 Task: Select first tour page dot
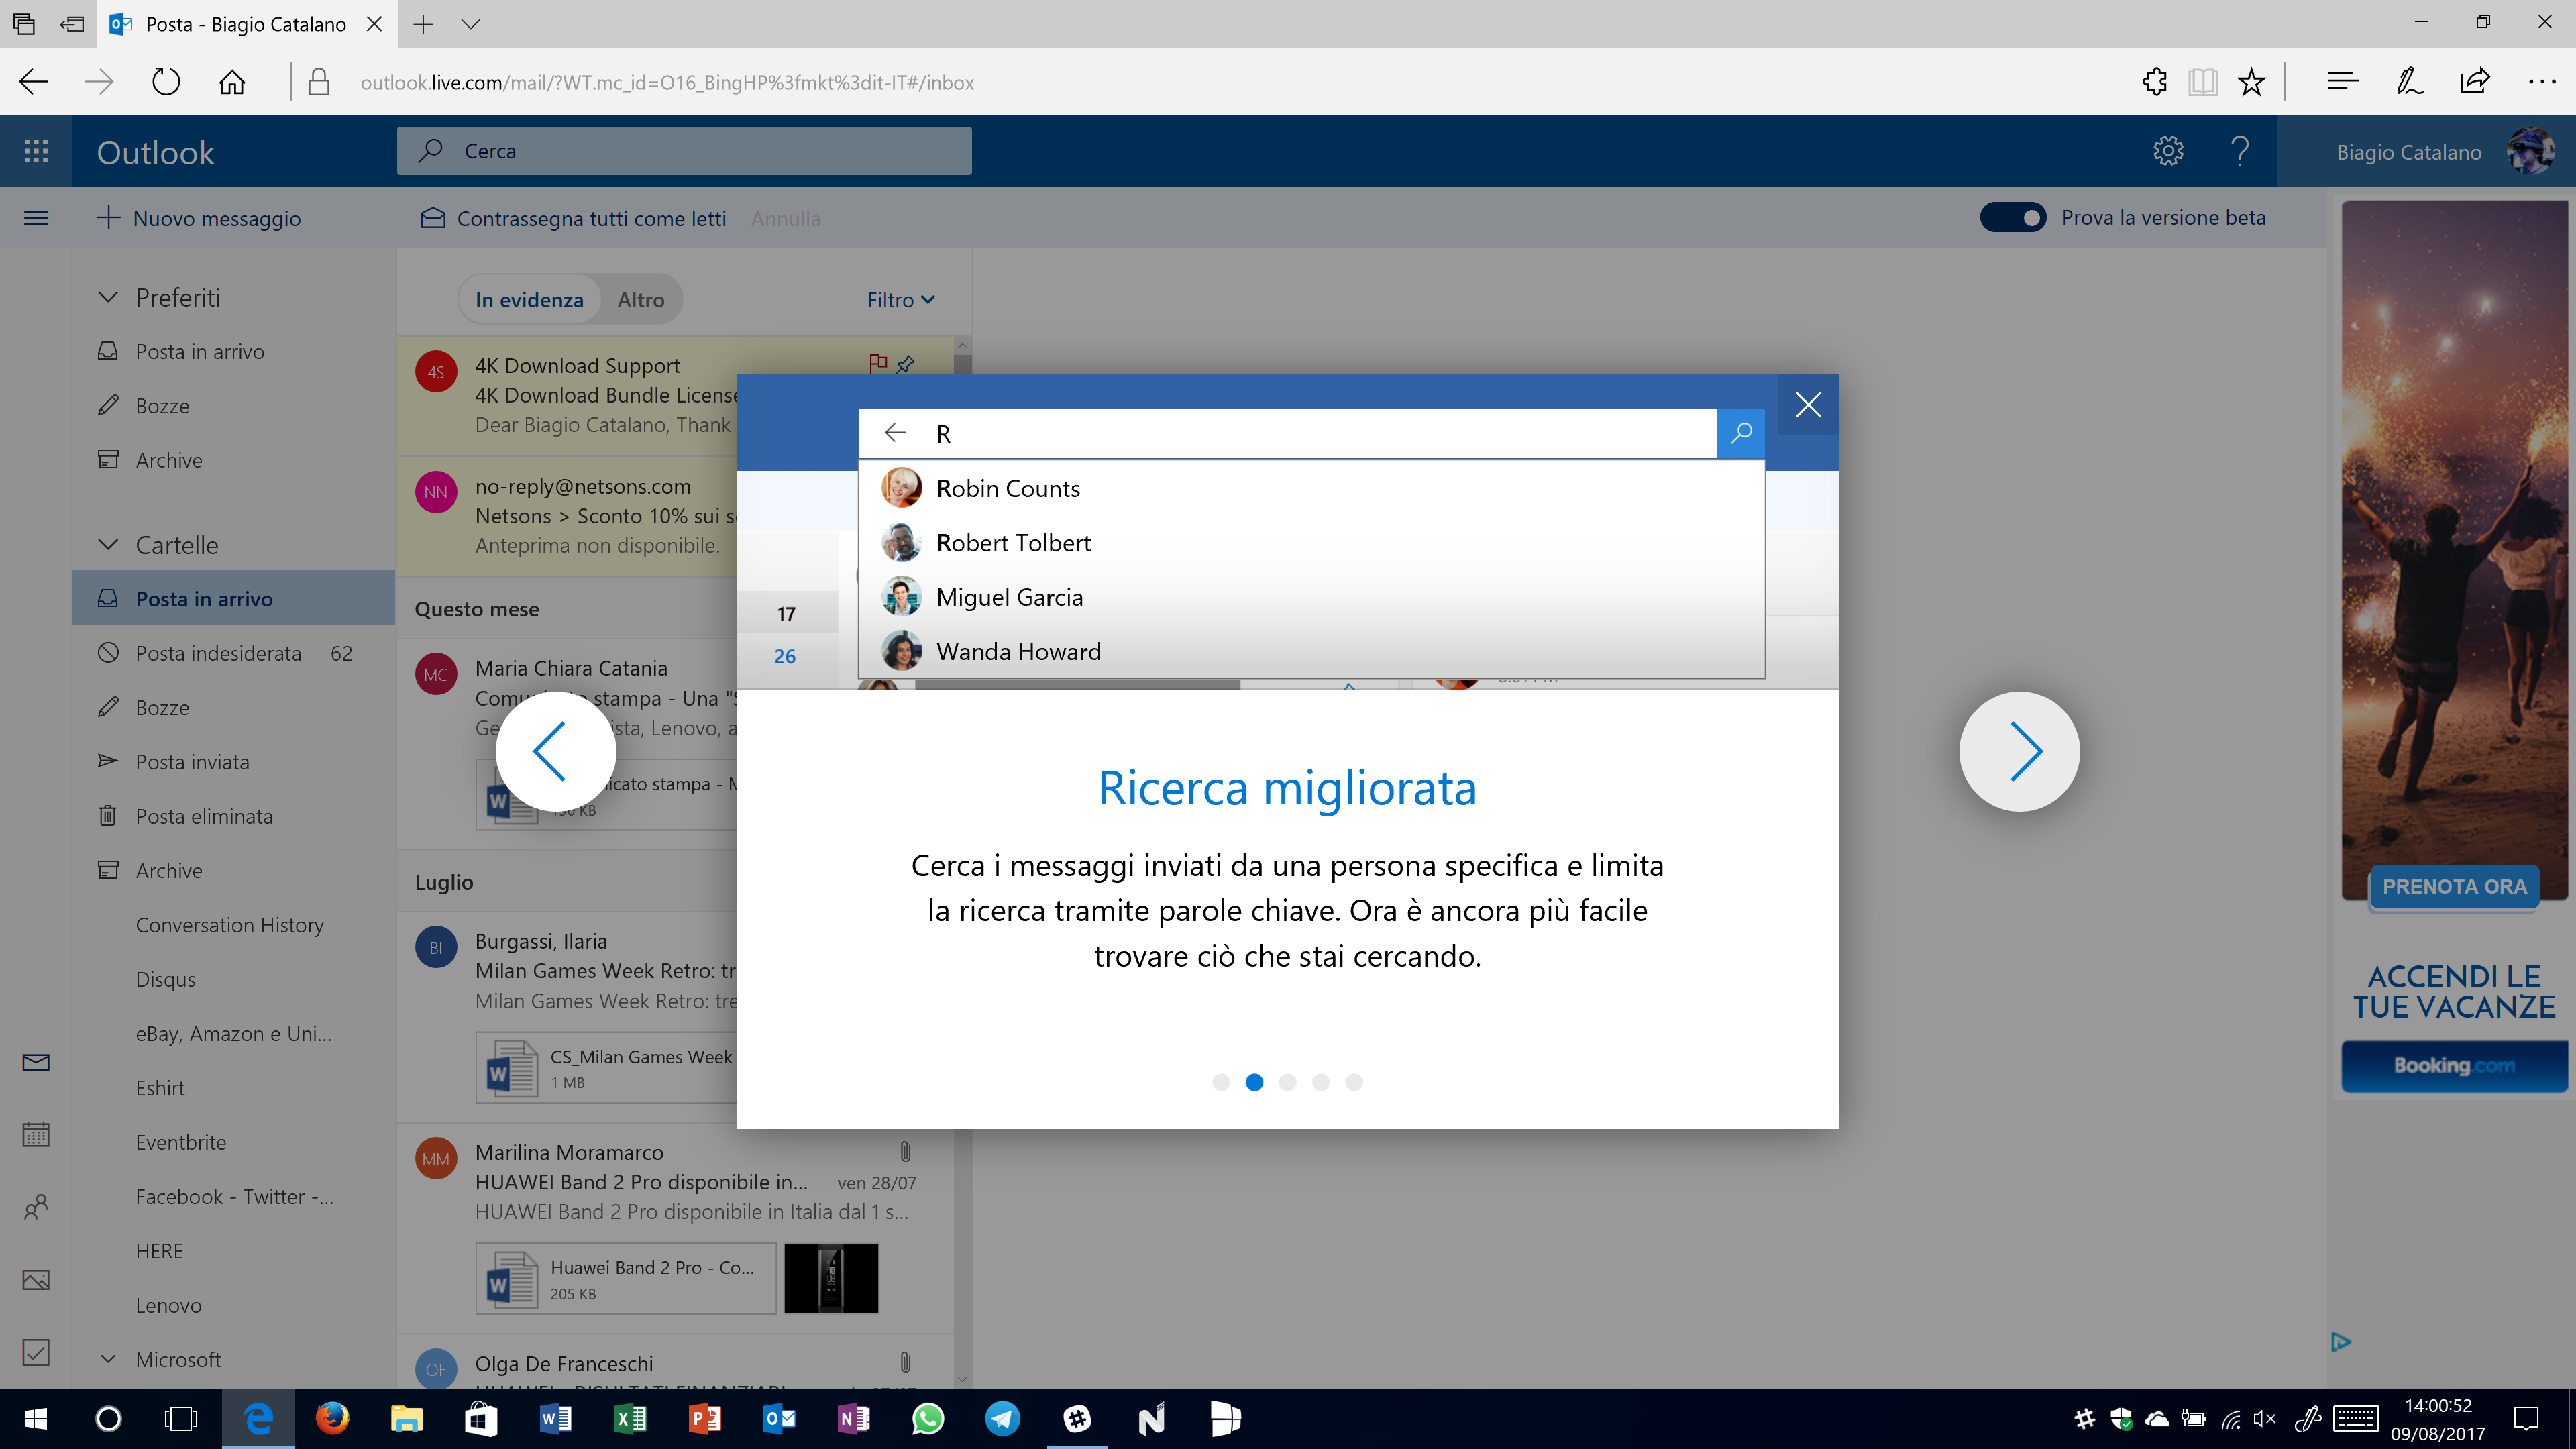point(1221,1082)
